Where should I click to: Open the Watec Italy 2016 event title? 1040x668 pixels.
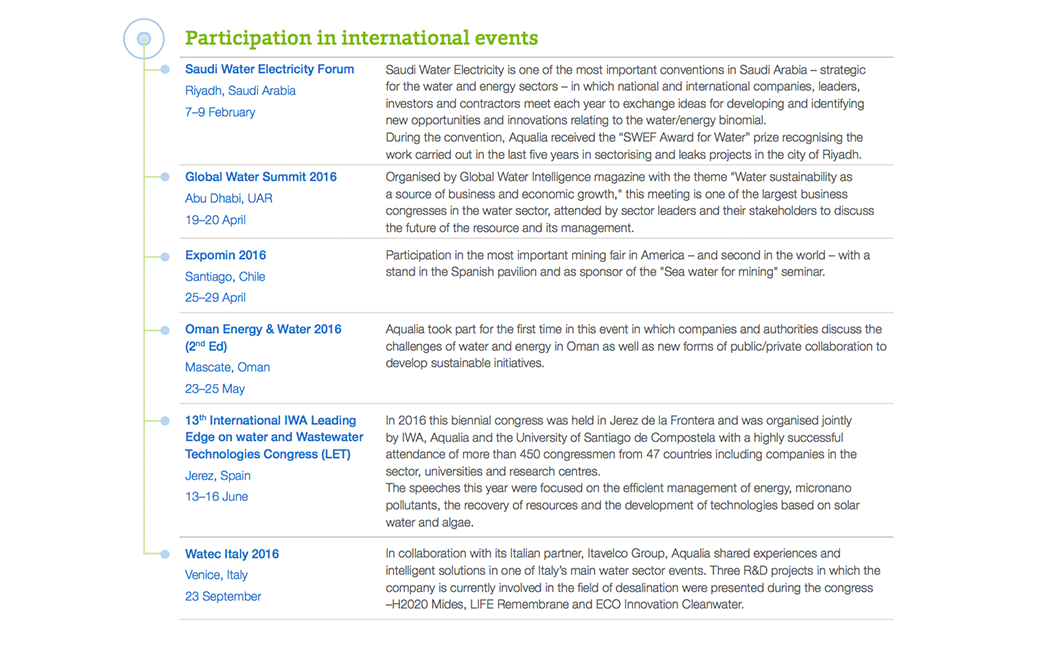click(x=231, y=554)
